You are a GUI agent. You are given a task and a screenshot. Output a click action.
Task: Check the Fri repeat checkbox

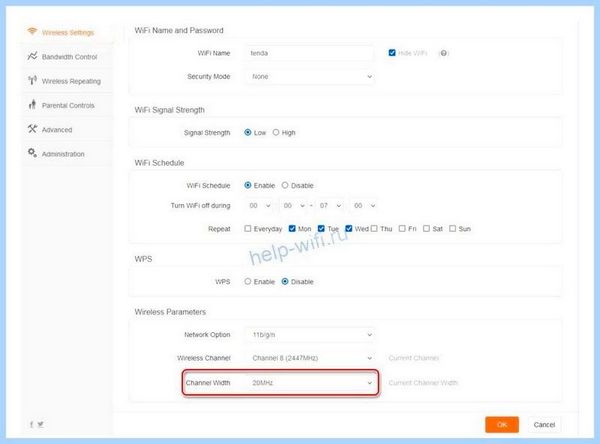pos(402,229)
